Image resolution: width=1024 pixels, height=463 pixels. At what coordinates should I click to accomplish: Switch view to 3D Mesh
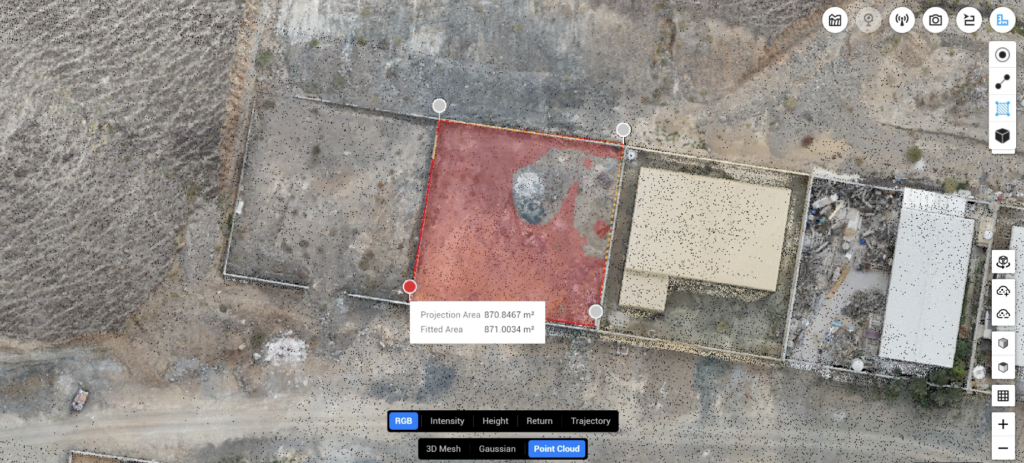pyautogui.click(x=443, y=449)
